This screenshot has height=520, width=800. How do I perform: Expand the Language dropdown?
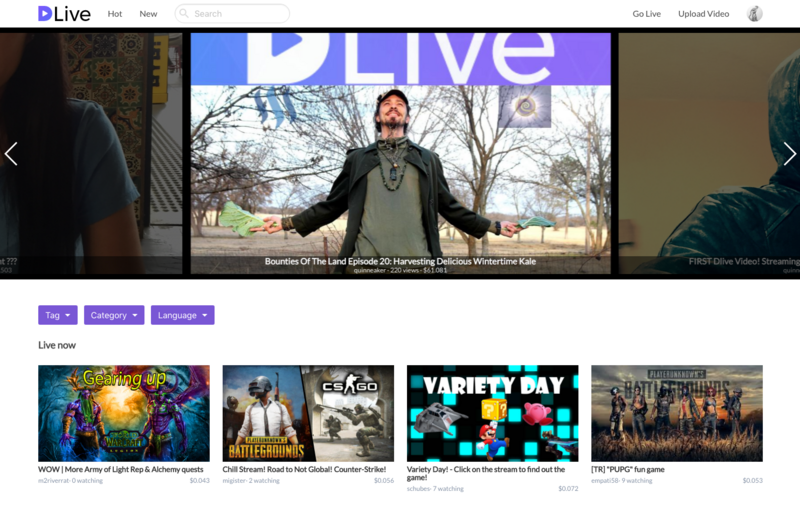pos(183,315)
